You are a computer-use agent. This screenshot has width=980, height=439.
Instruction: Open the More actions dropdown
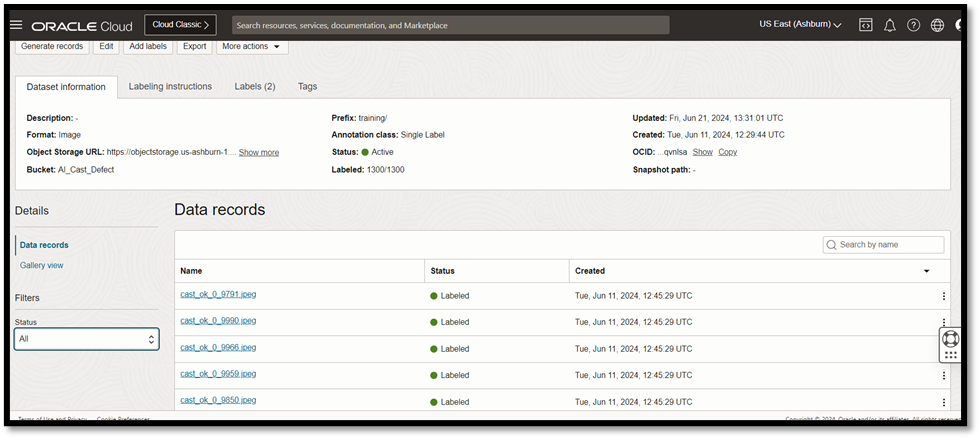pyautogui.click(x=251, y=46)
